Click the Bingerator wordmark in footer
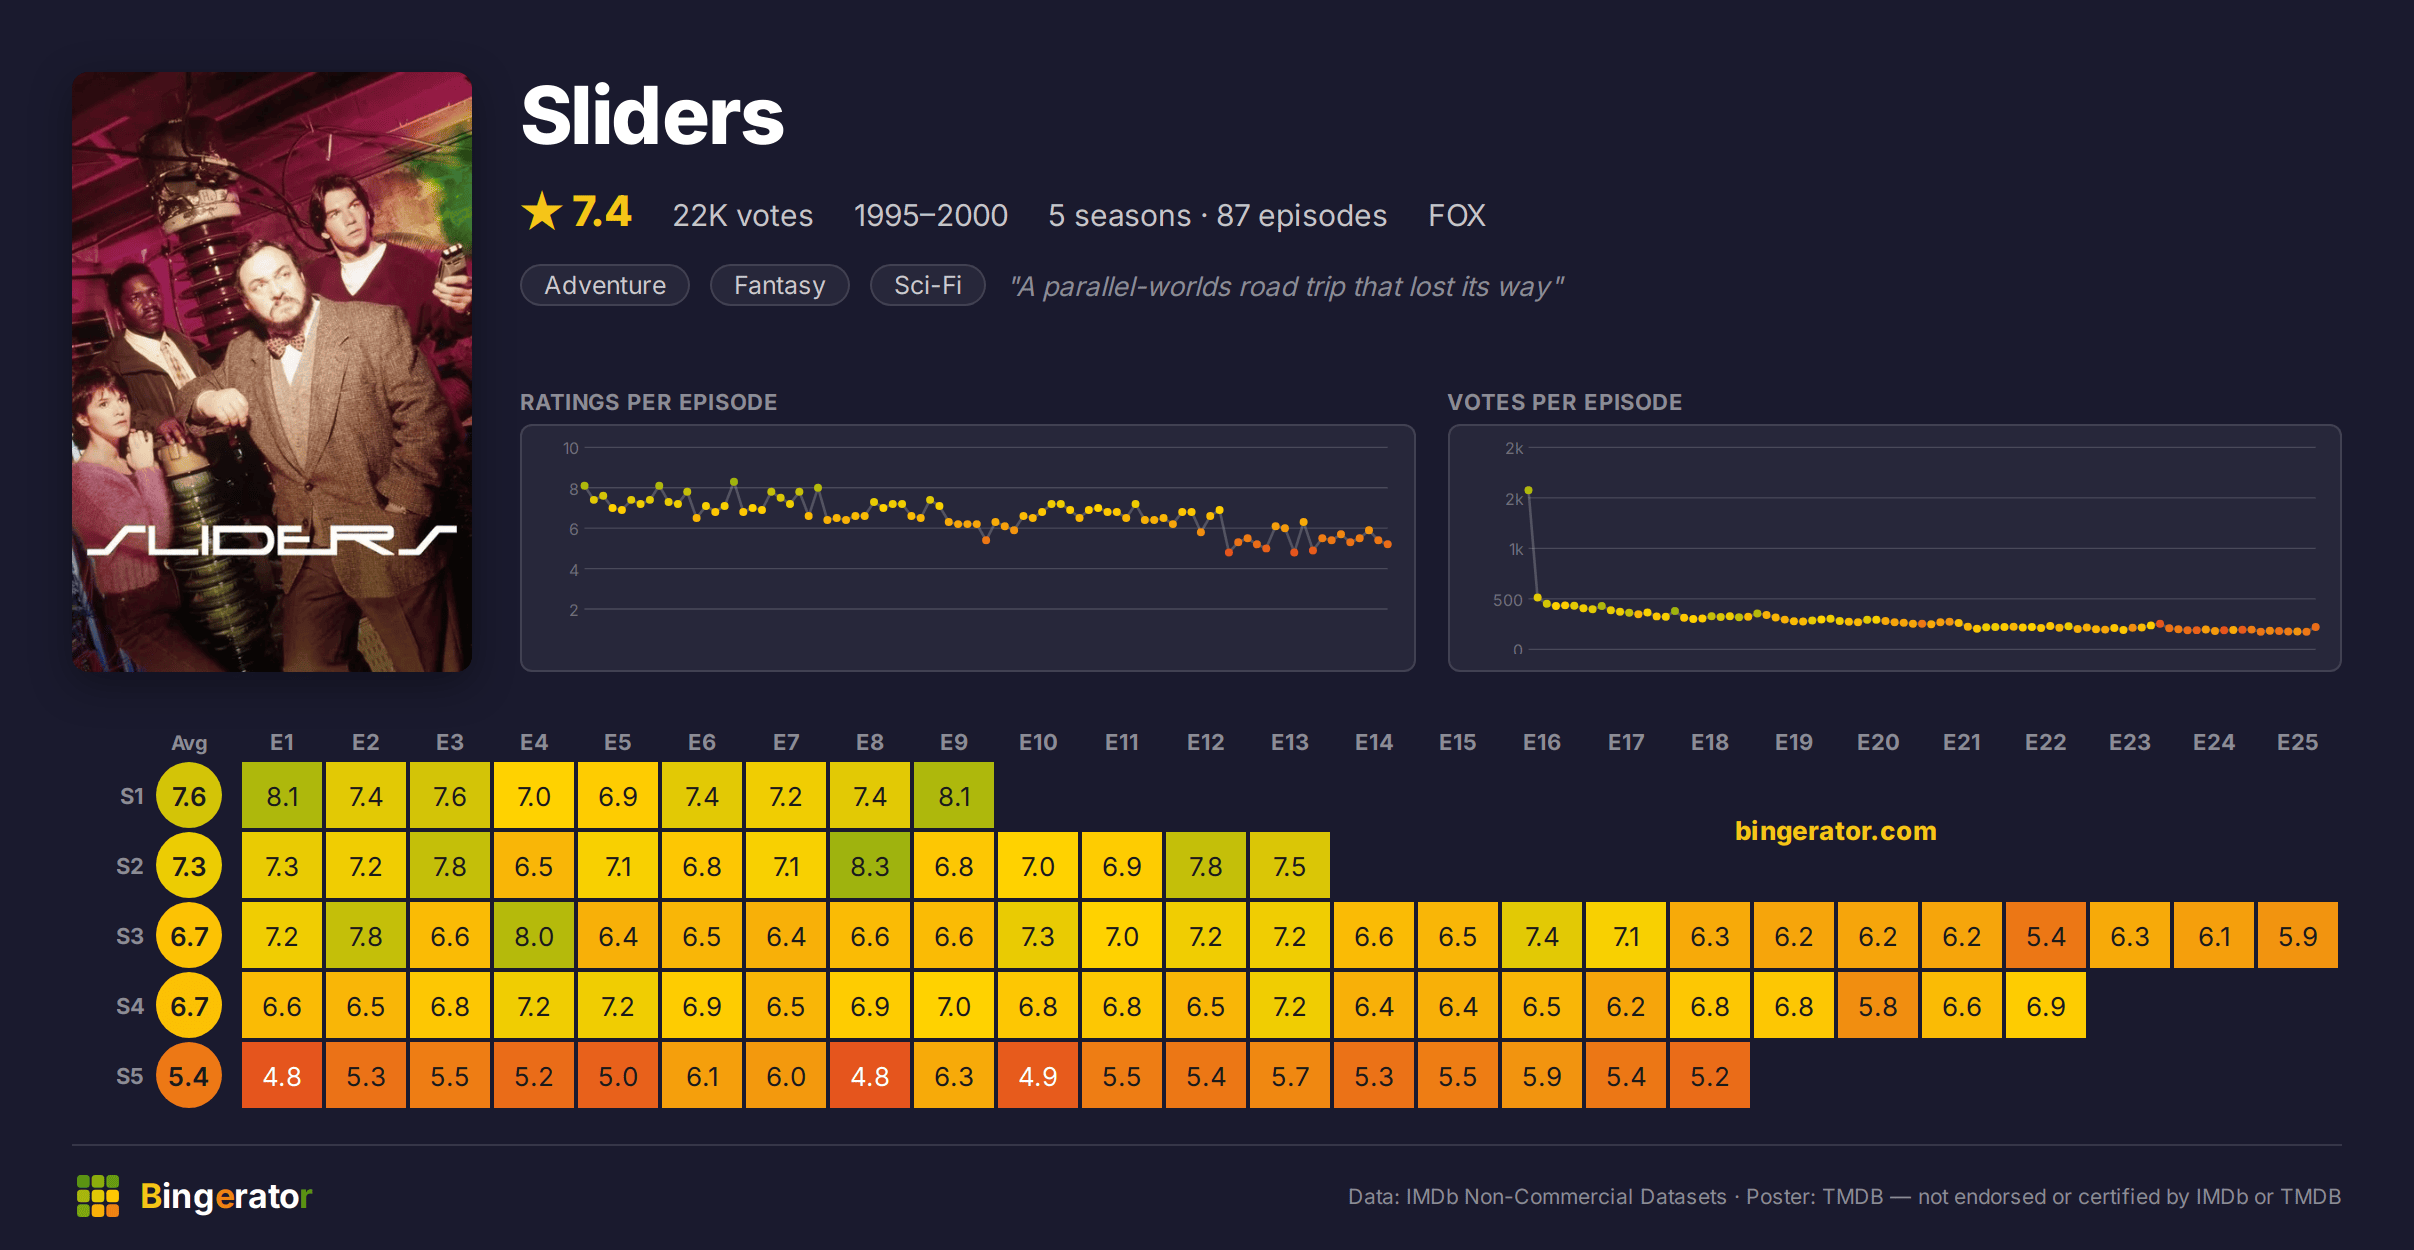Image resolution: width=2414 pixels, height=1250 pixels. (x=226, y=1196)
